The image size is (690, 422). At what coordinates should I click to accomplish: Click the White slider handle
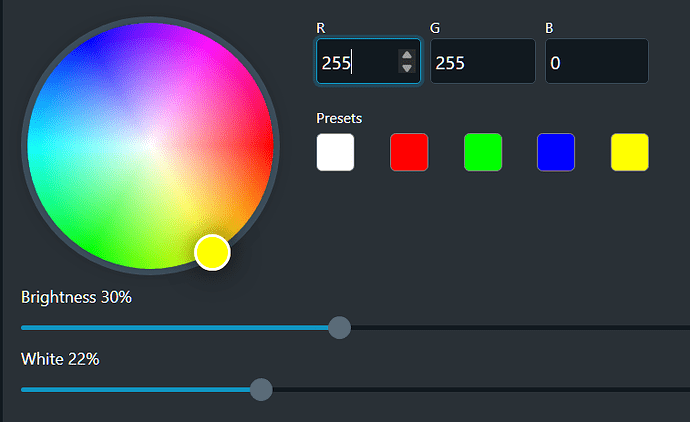[x=261, y=389]
